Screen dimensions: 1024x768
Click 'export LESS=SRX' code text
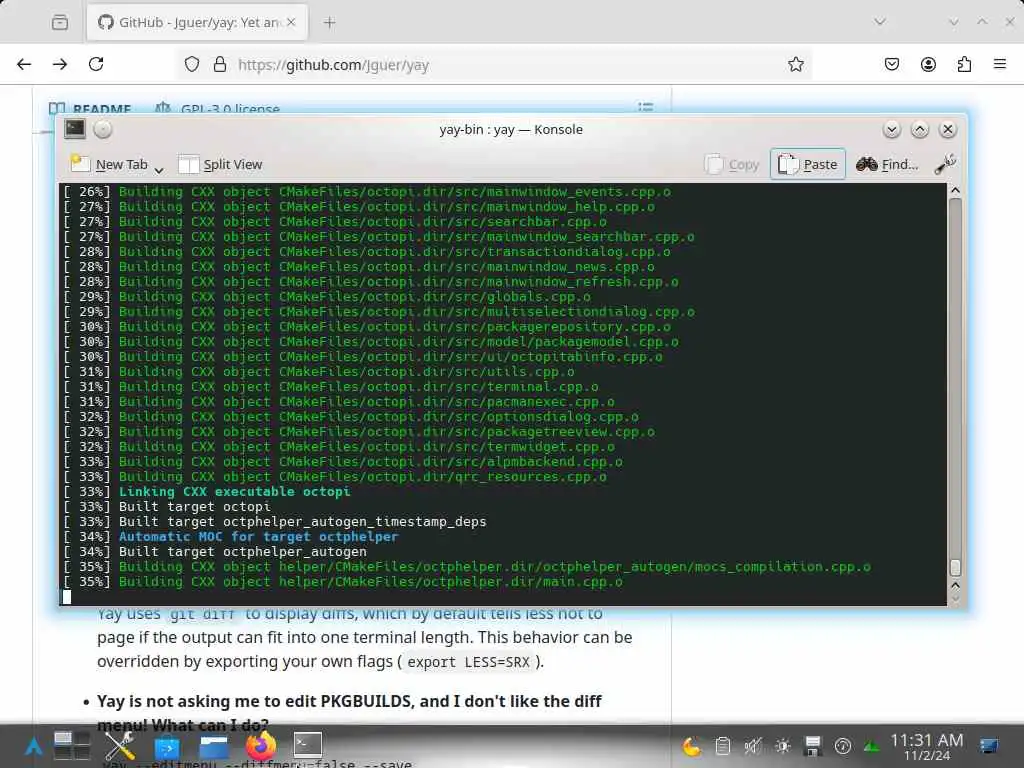pyautogui.click(x=468, y=662)
